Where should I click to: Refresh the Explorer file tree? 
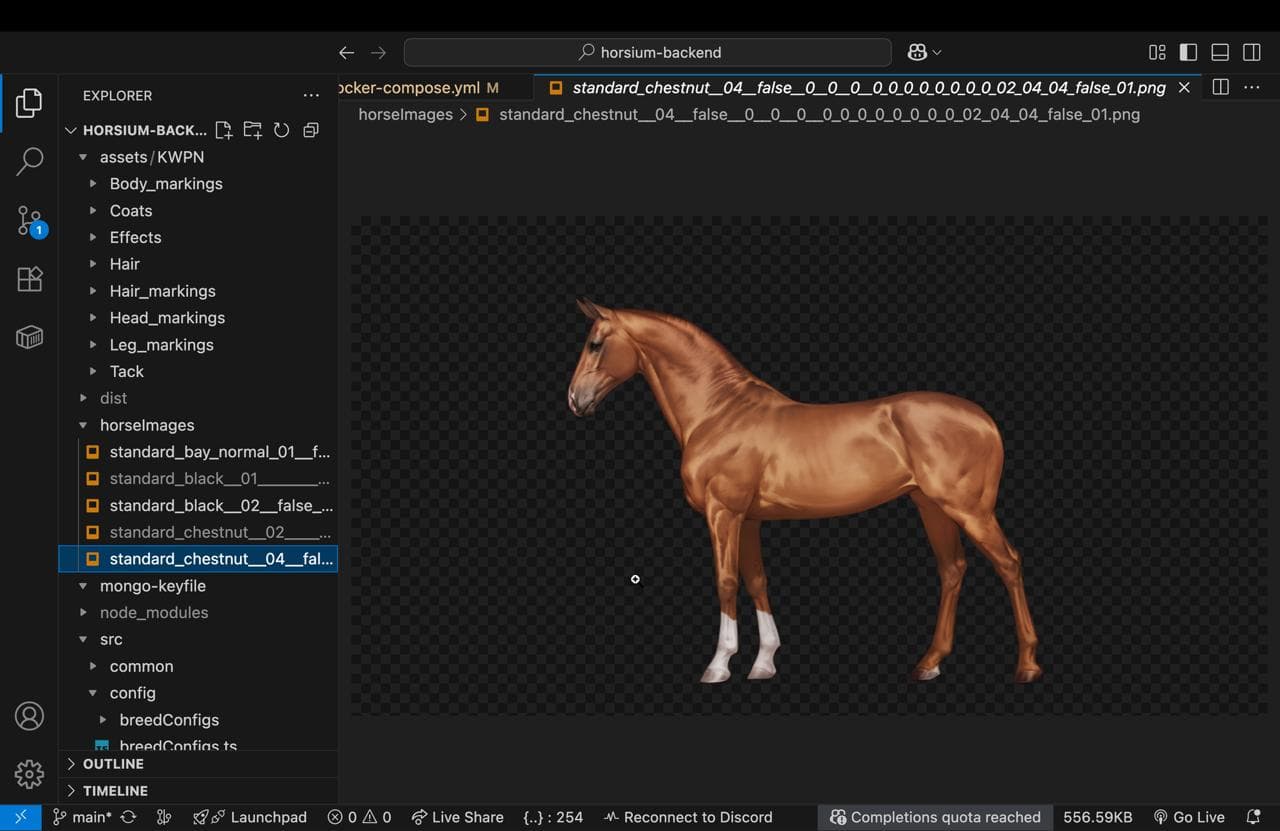[x=282, y=130]
